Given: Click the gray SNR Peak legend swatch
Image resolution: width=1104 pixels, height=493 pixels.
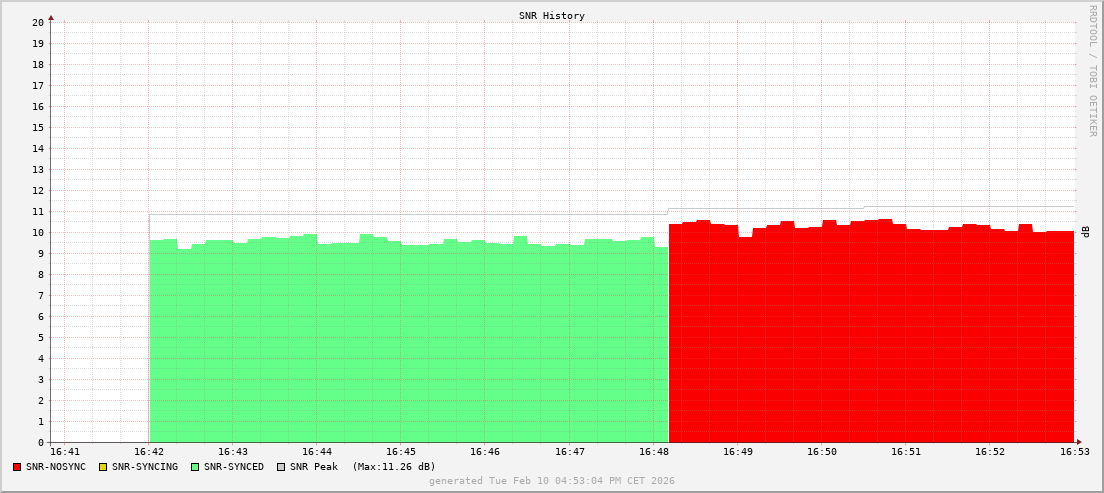Looking at the screenshot, I should (x=281, y=467).
